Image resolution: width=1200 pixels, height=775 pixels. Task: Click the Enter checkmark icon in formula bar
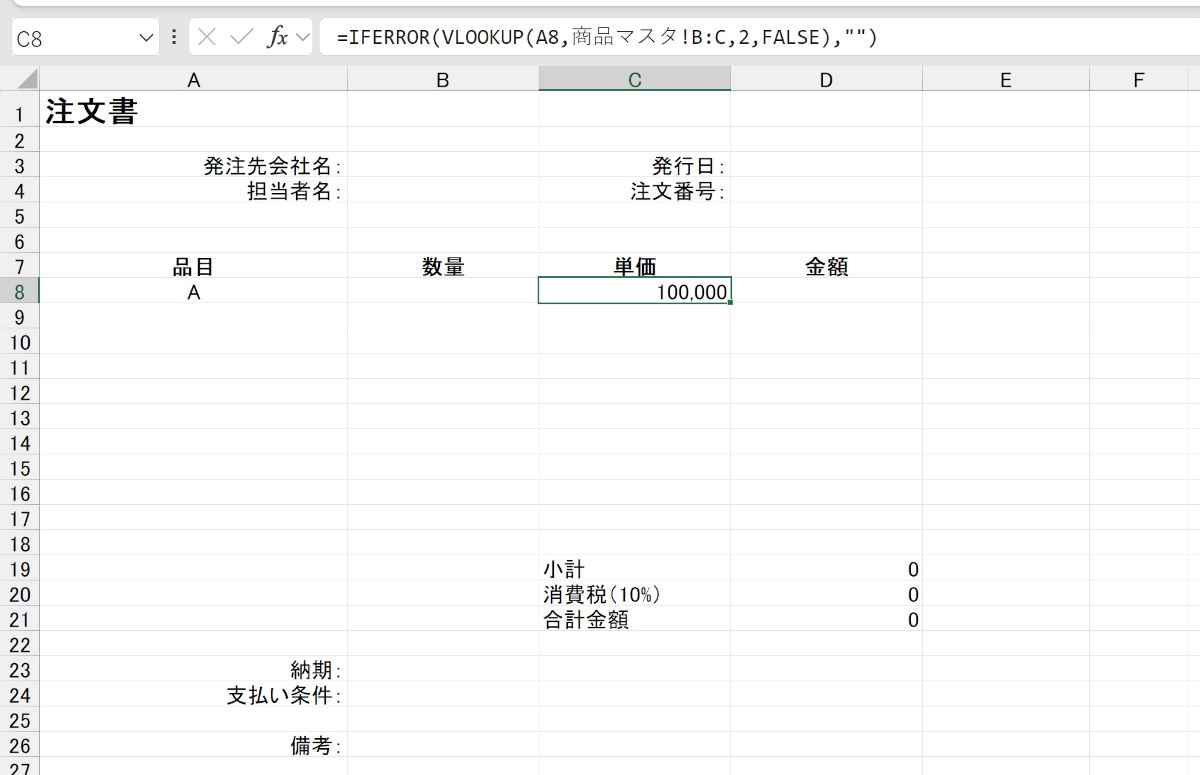tap(241, 38)
